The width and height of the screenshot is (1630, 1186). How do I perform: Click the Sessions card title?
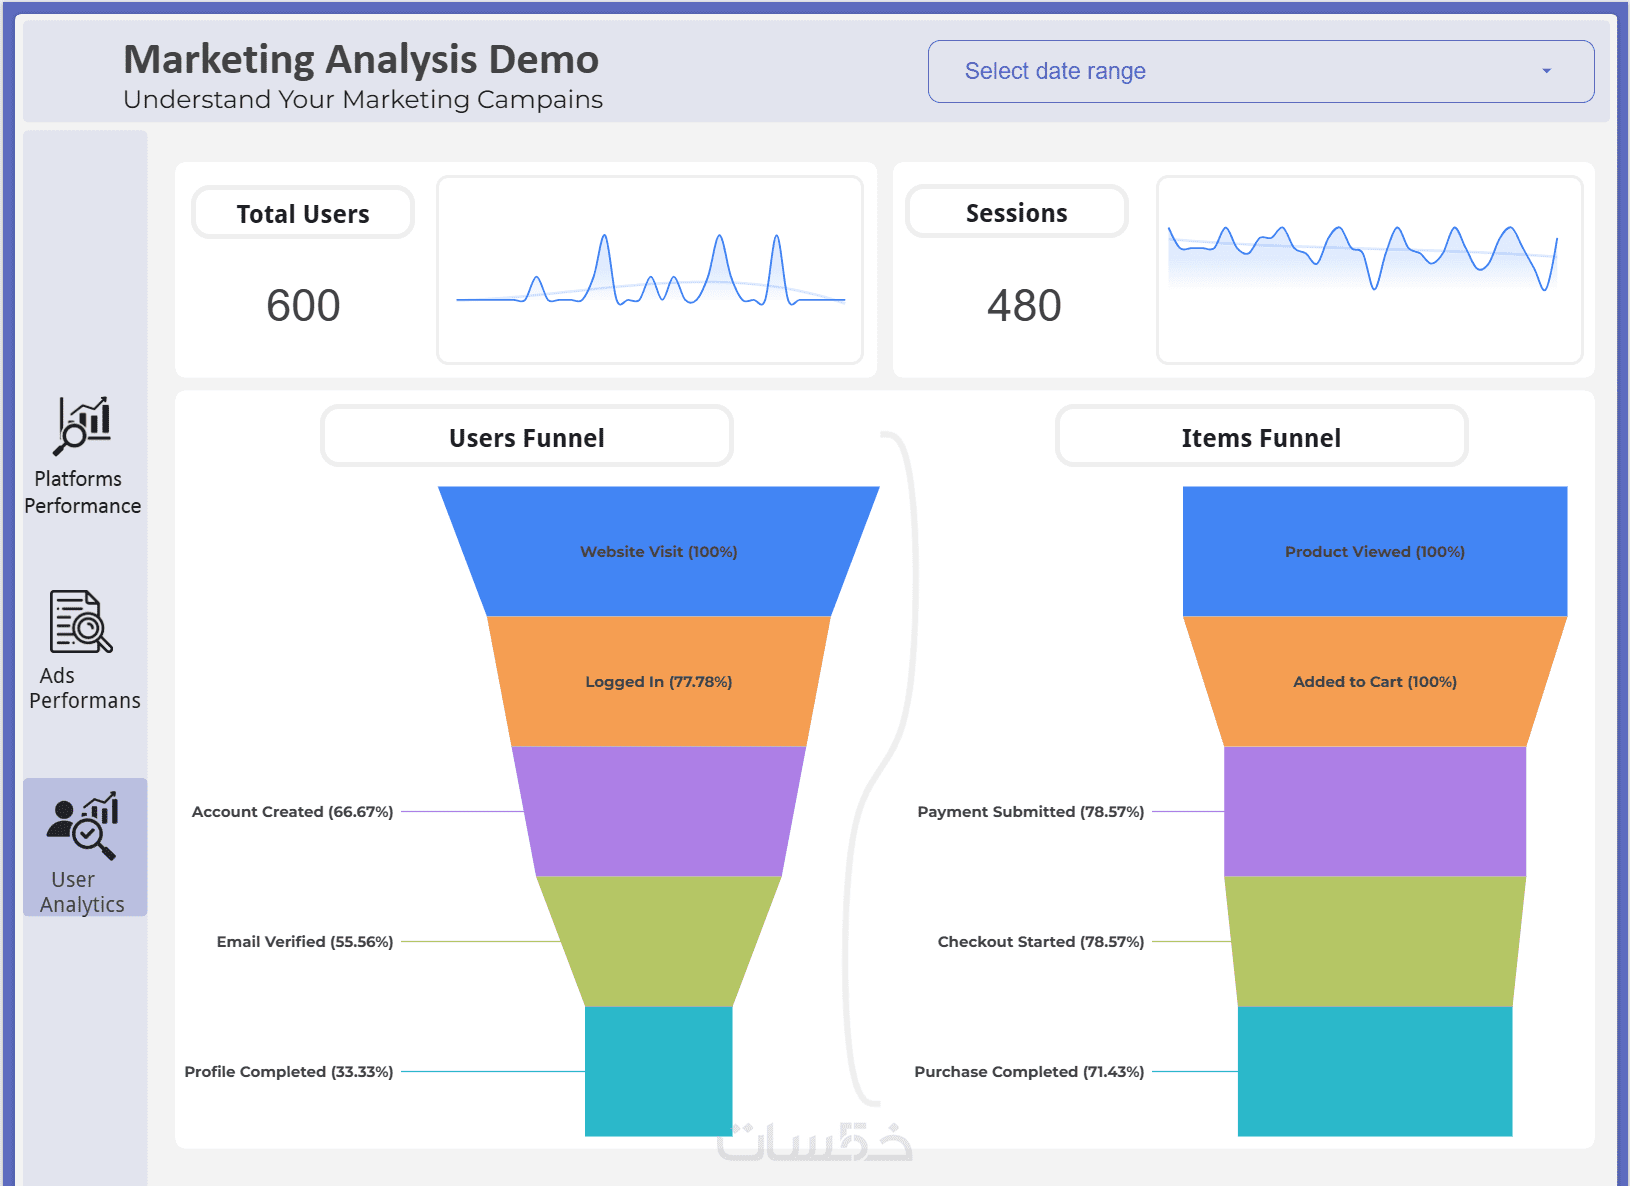click(1017, 212)
